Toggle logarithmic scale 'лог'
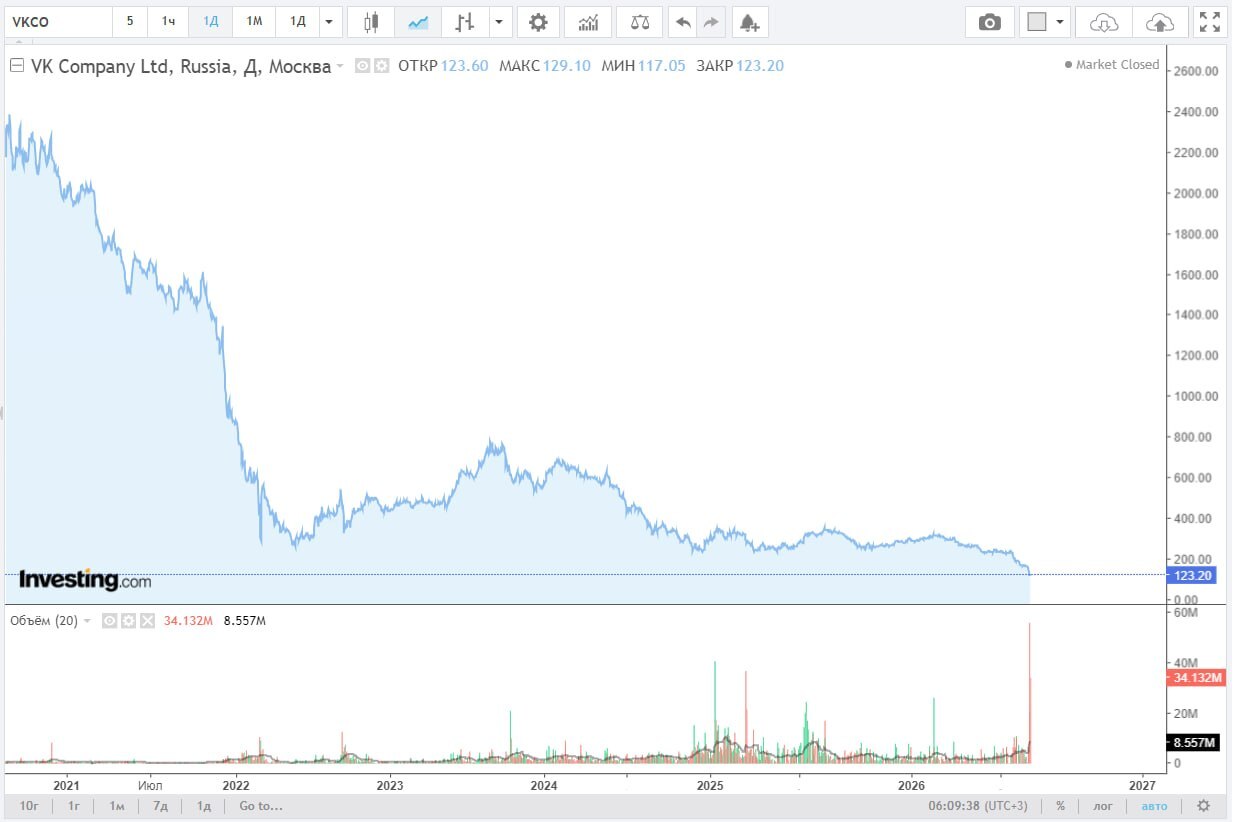 tap(1103, 806)
